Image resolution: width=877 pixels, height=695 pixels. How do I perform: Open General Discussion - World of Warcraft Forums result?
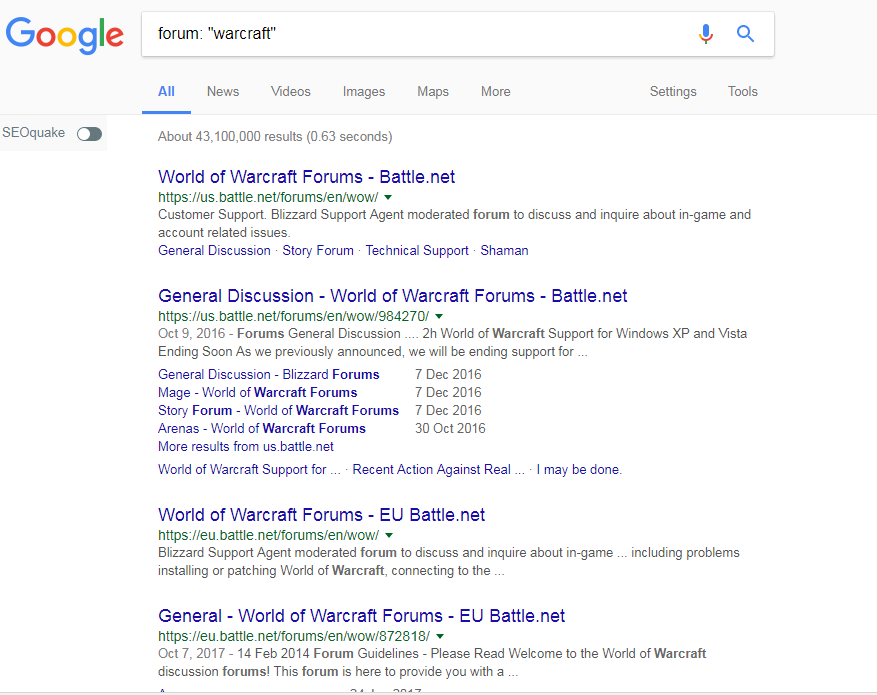pos(393,296)
